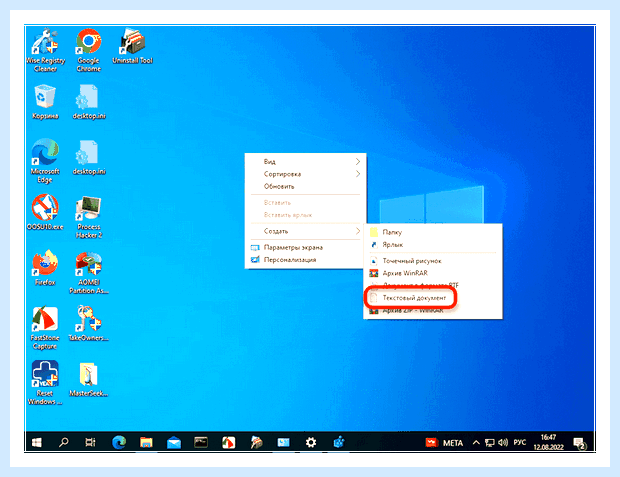The height and width of the screenshot is (477, 620).
Task: Click the META label in the tray
Action: click(453, 443)
